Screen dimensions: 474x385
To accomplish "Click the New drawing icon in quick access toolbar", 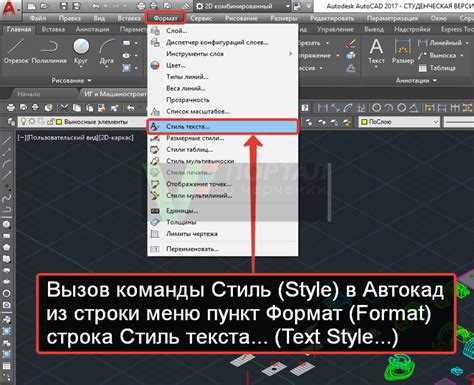I will point(31,6).
